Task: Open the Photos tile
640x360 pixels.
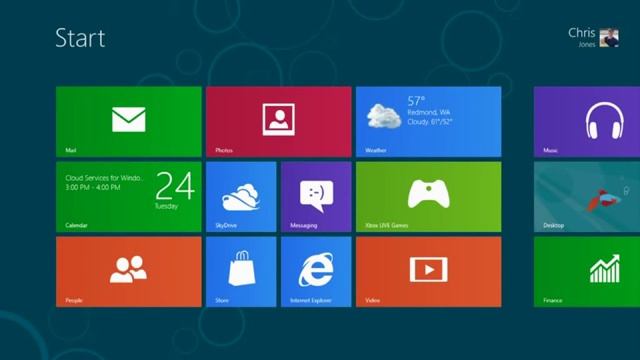Action: 279,122
